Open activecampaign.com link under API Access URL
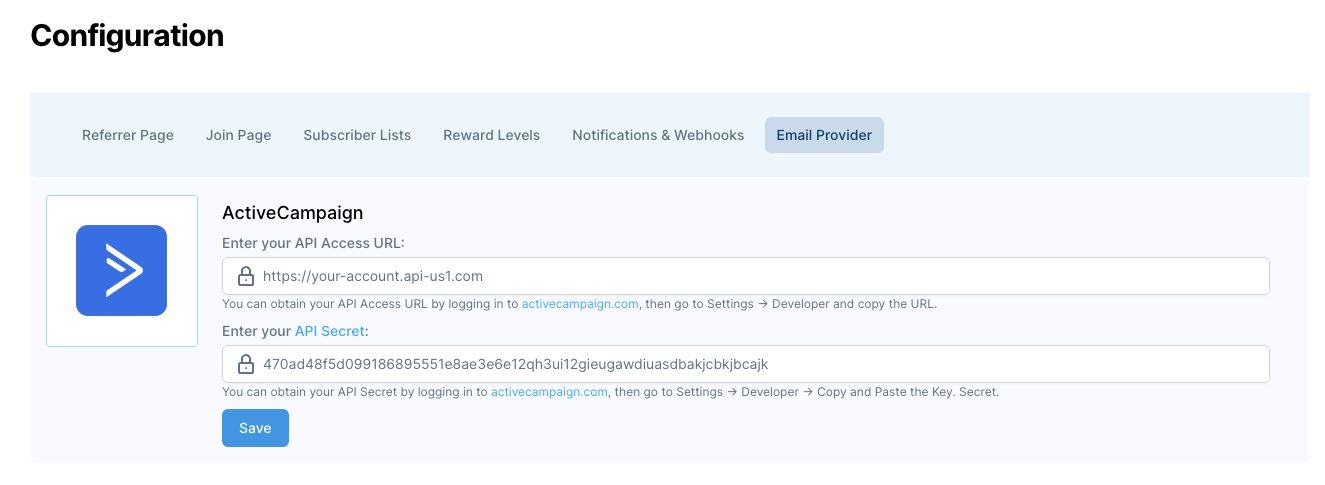Viewport: 1325px width, 485px height. [580, 304]
